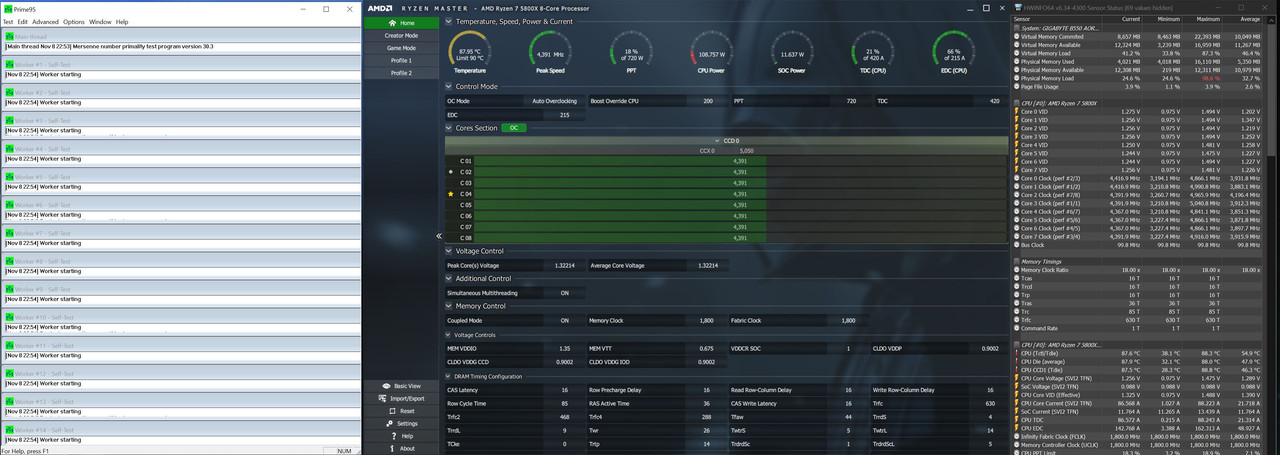Switch to Basic View in Ryzen Master
Image resolution: width=1280 pixels, height=455 pixels.
[x=401, y=386]
